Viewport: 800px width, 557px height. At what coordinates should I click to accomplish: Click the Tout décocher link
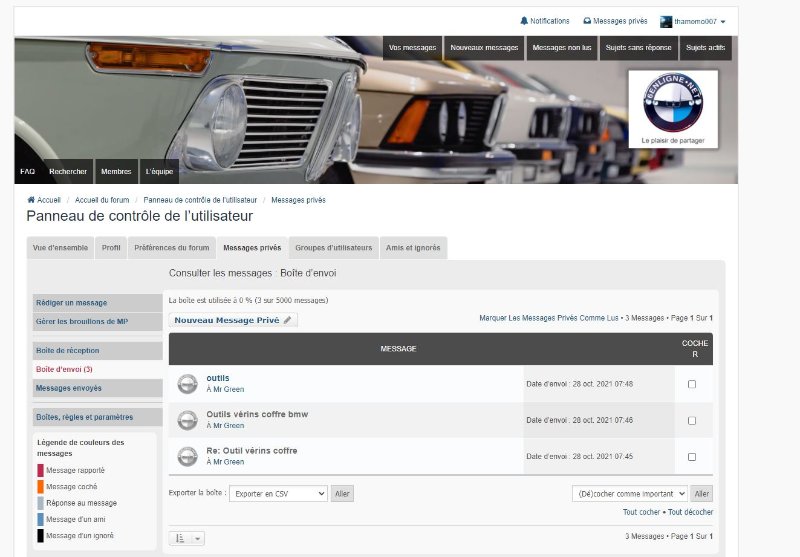pyautogui.click(x=690, y=512)
